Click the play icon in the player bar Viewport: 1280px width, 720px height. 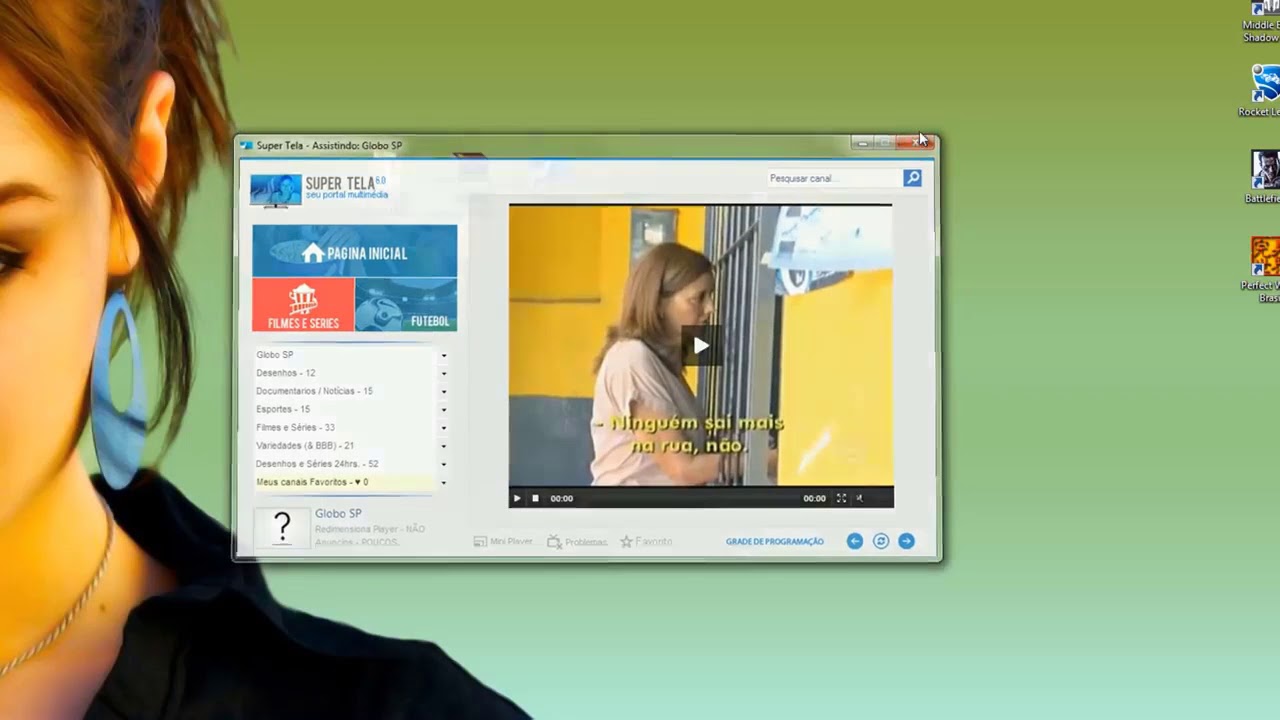coord(517,498)
